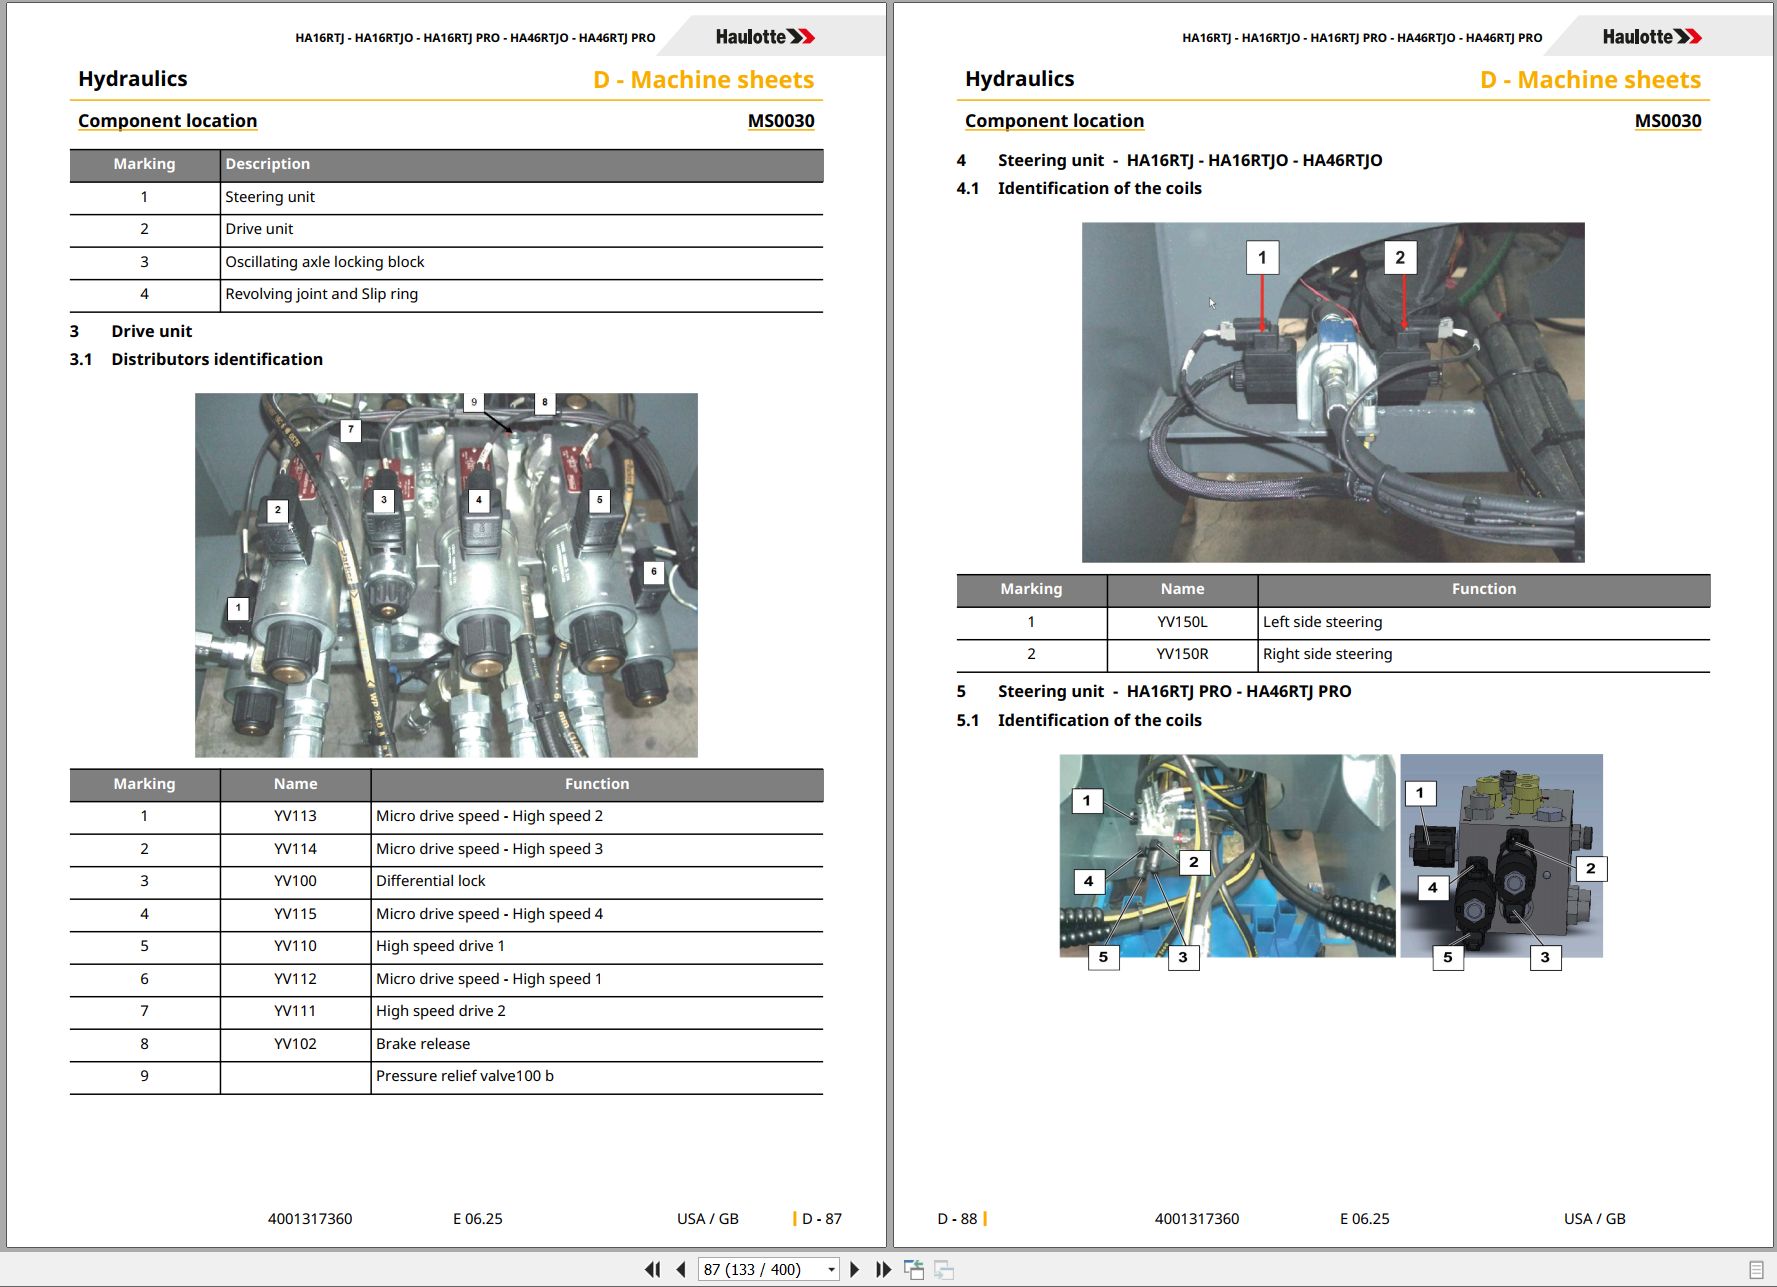Click 'Micro drive speed - High speed 4' cell
The height and width of the screenshot is (1287, 1777).
pyautogui.click(x=597, y=914)
